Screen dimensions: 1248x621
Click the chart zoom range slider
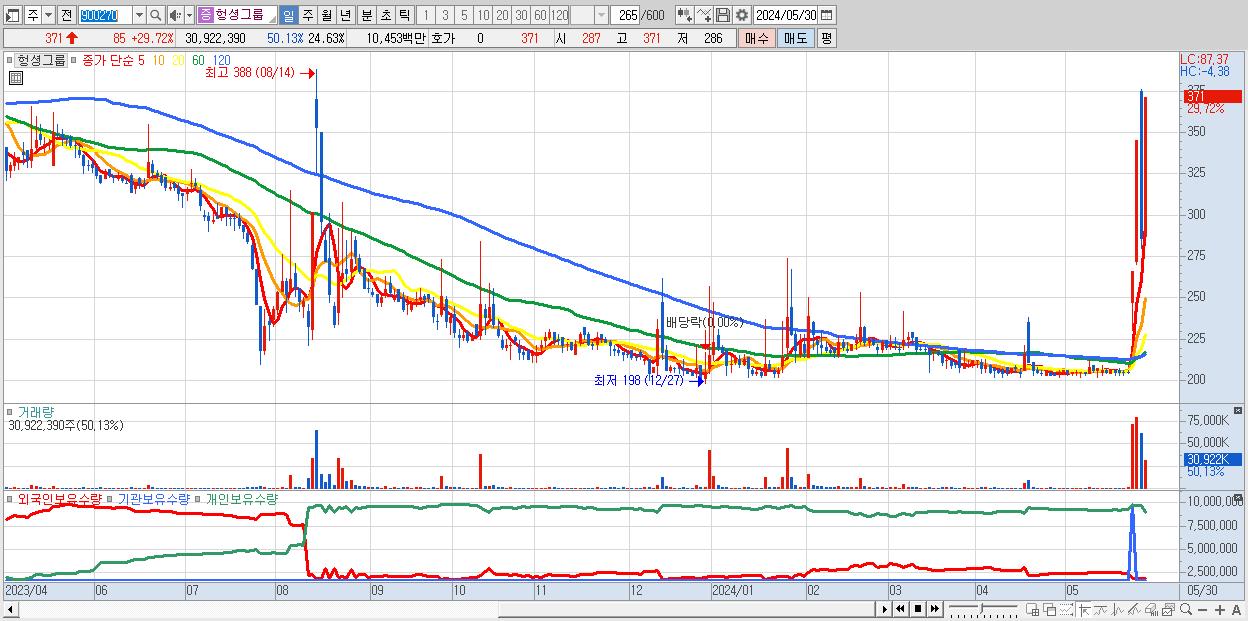[x=983, y=609]
